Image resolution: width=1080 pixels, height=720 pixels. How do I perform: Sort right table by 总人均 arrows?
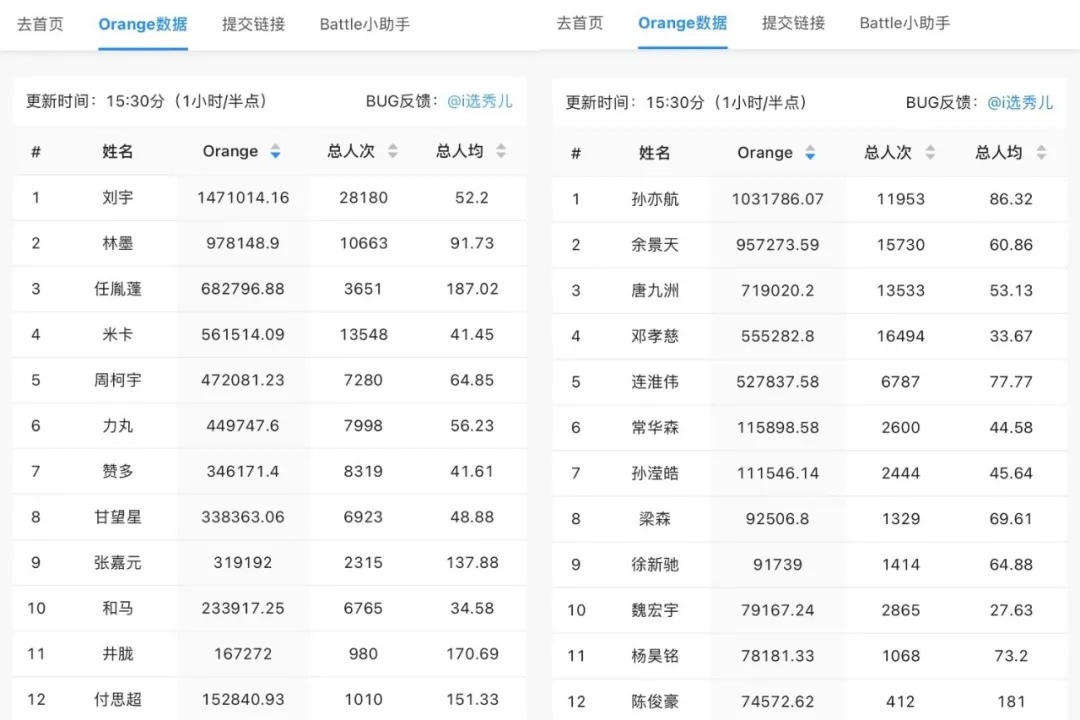[x=1041, y=153]
